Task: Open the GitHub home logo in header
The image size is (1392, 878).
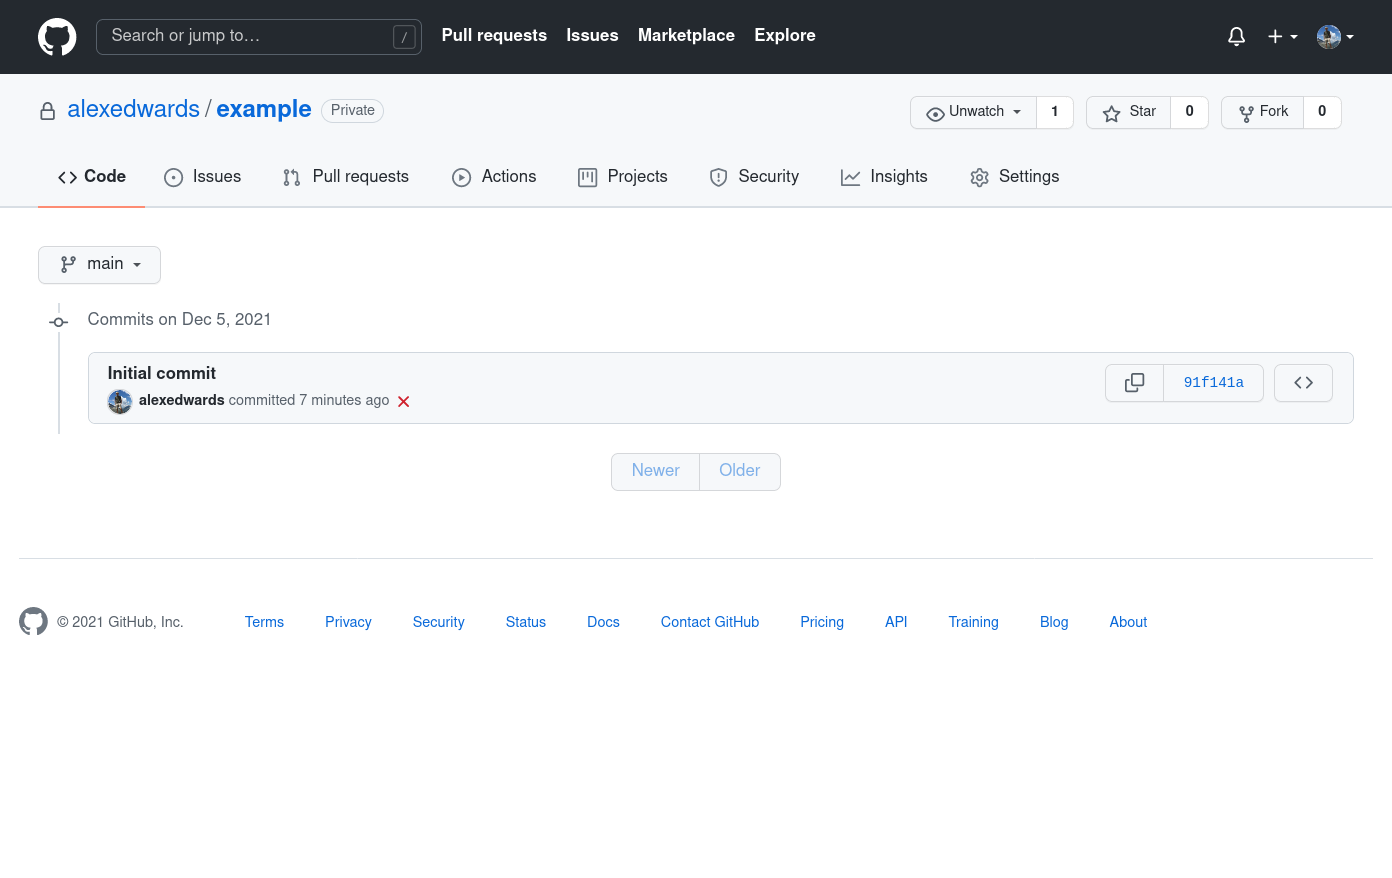Action: [x=57, y=37]
